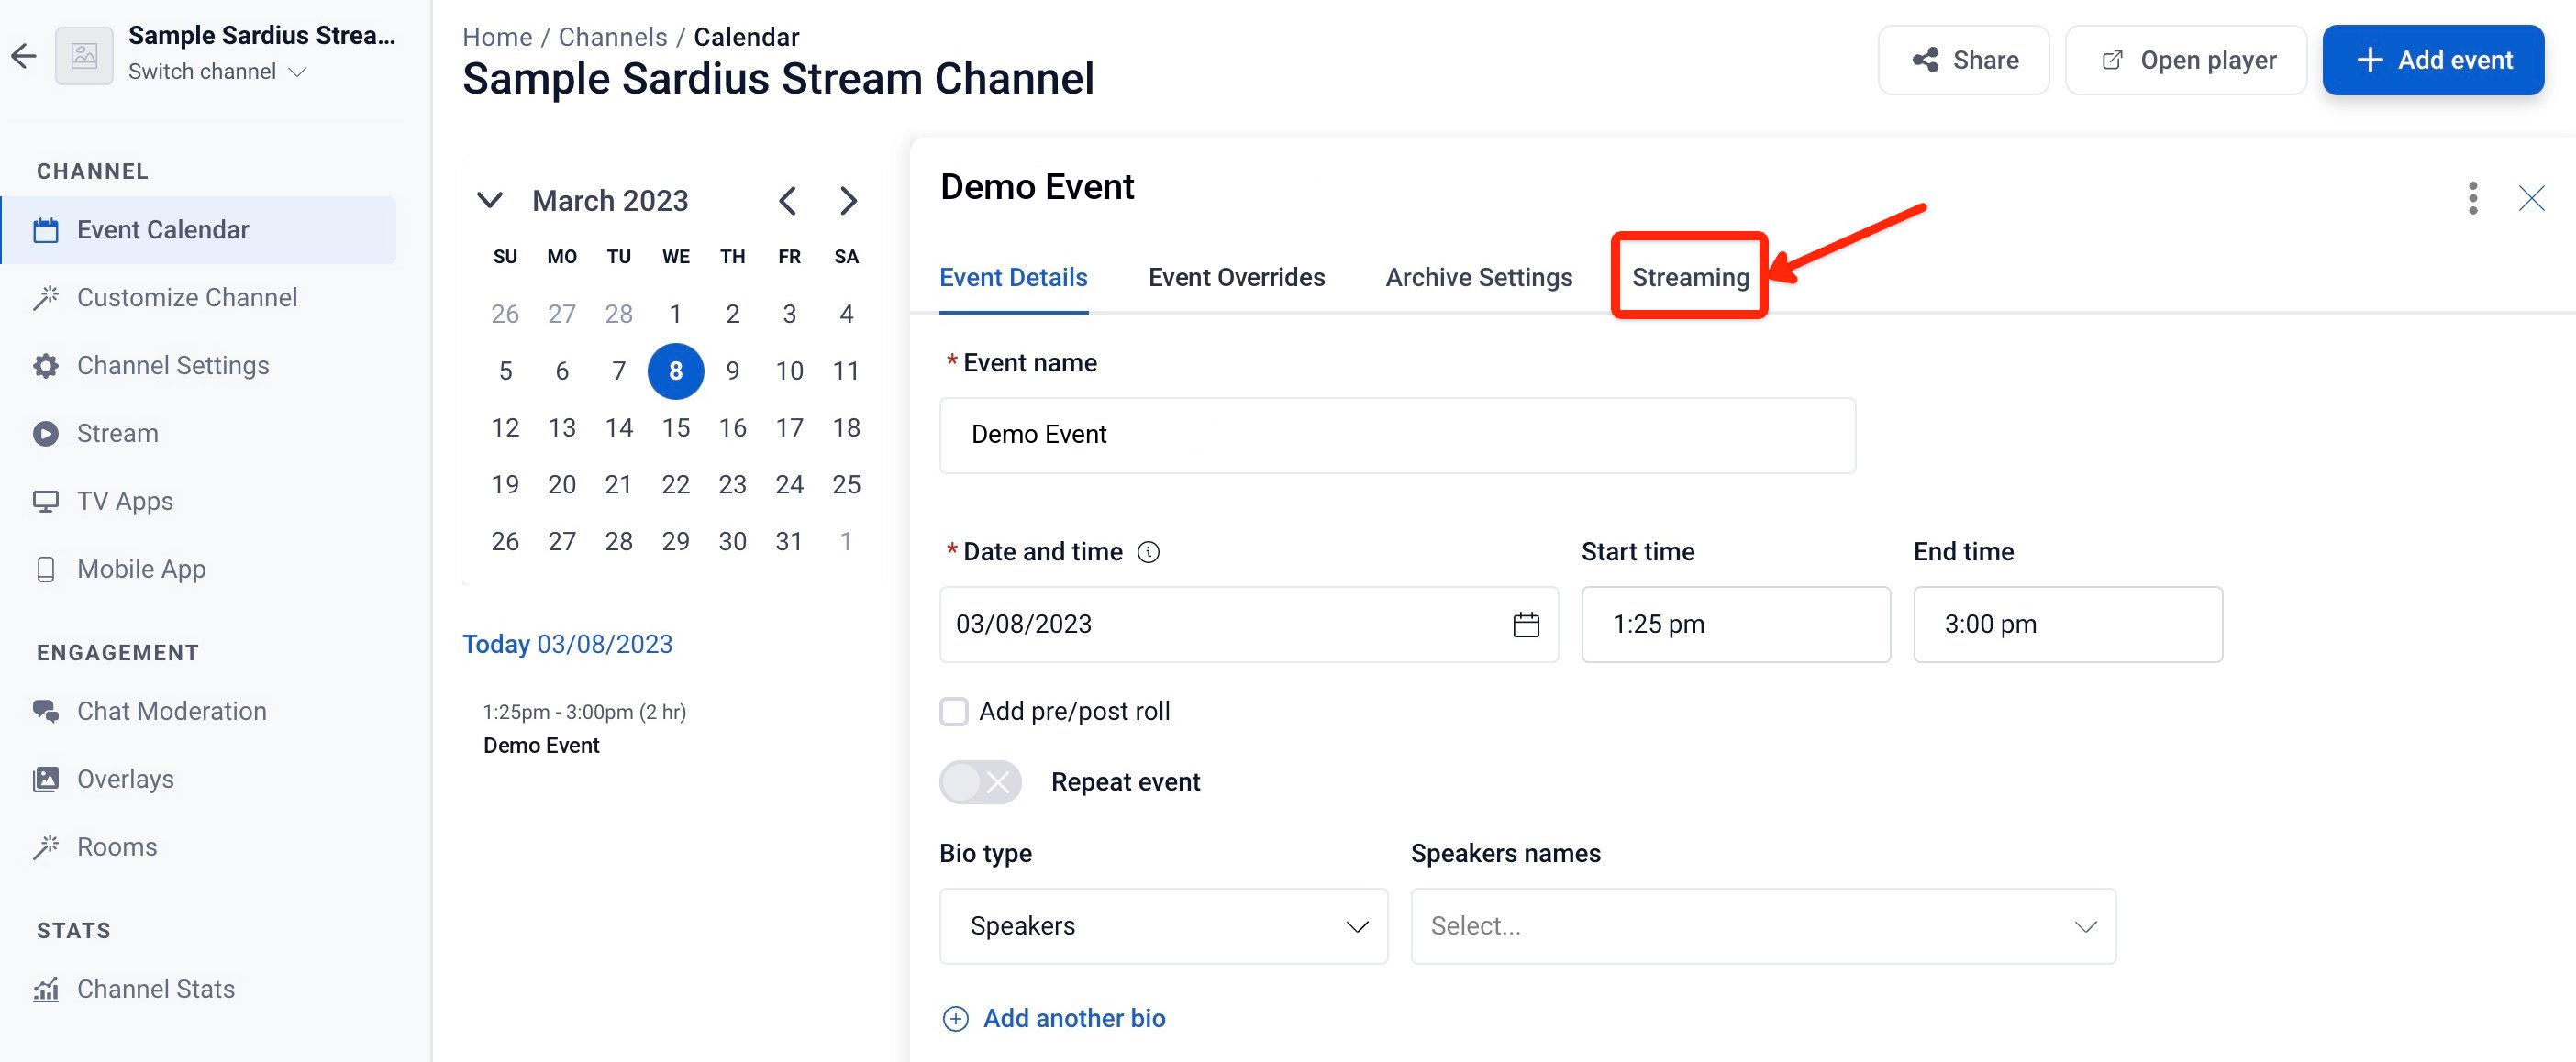Open the Bio type dropdown

coord(1164,927)
